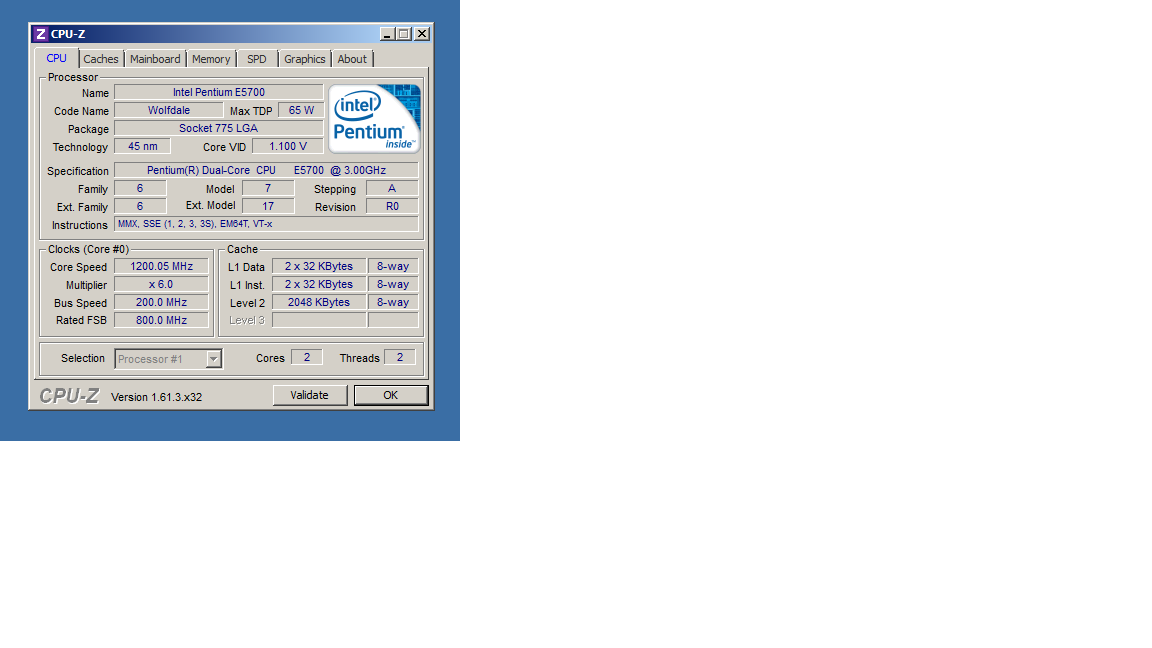This screenshot has width=1152, height=648.
Task: Click the Processor #1 dropdown arrow
Action: (213, 359)
